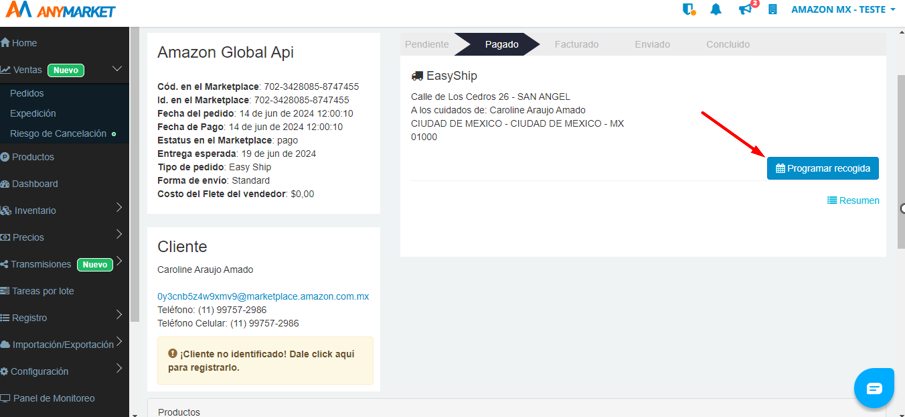
Task: Open the Resumen link
Action: (853, 200)
